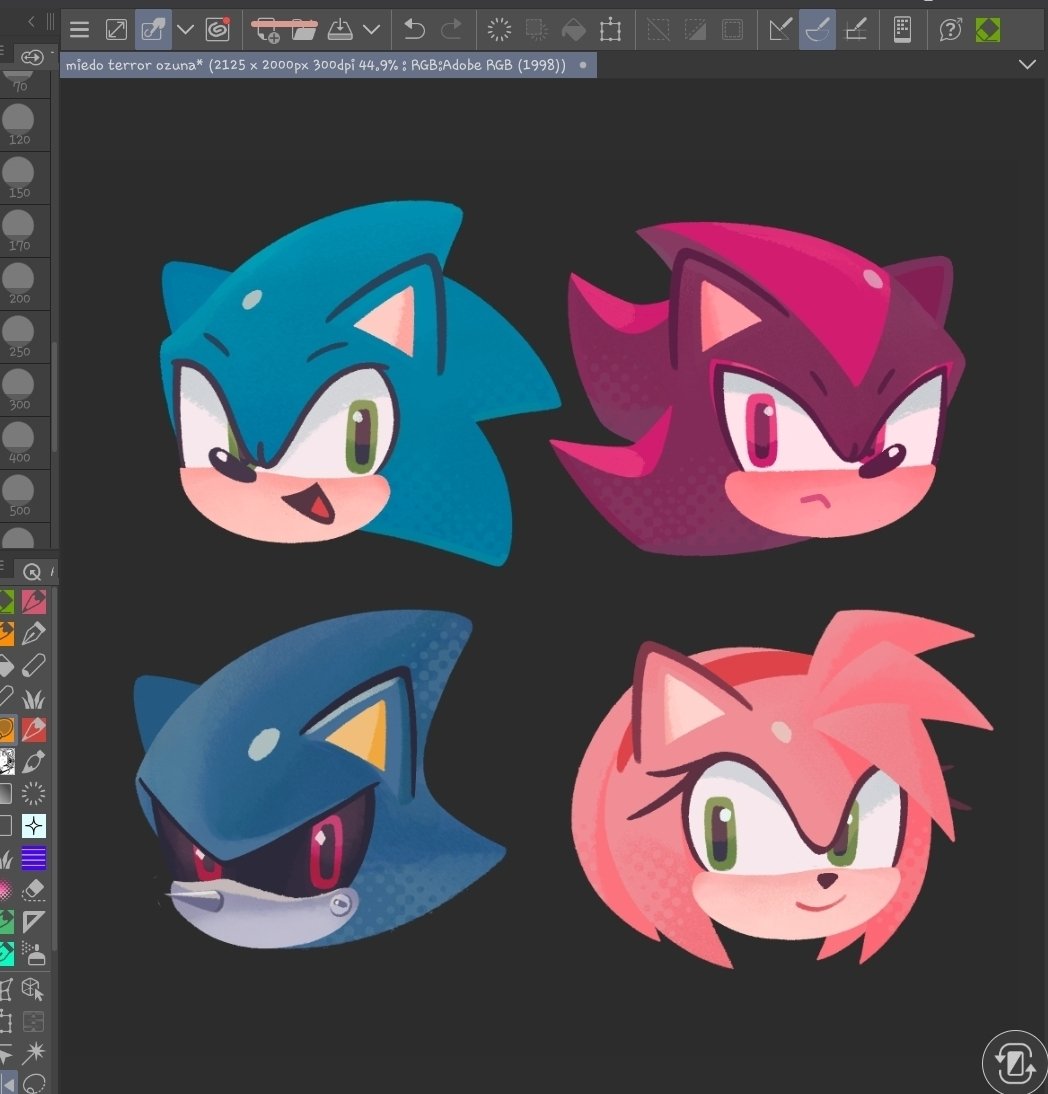Select the Airbrush tool

pos(33,762)
